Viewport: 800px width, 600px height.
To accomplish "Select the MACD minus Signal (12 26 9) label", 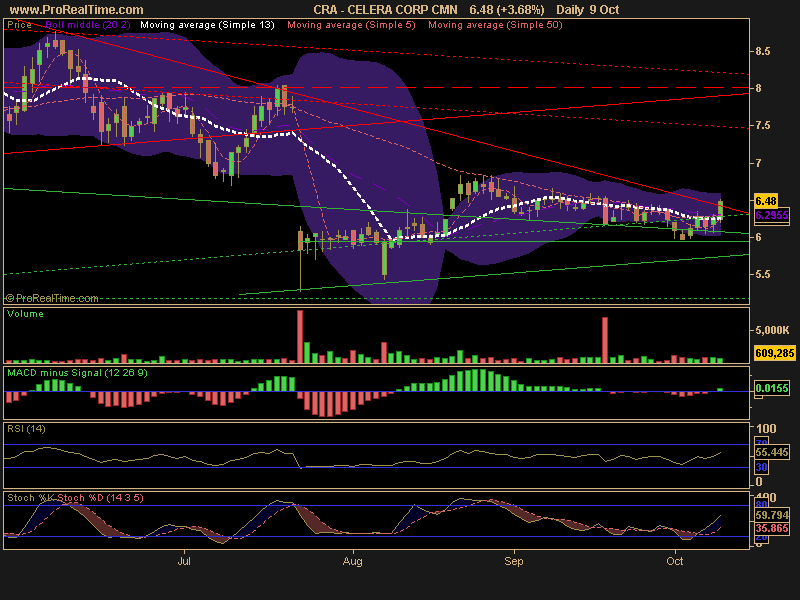I will coord(77,373).
